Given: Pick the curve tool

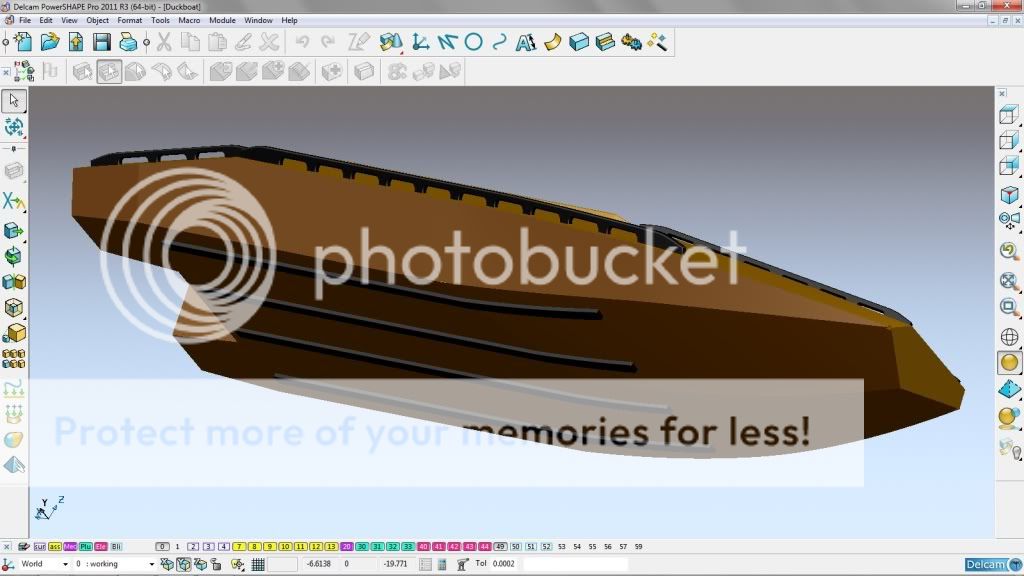Looking at the screenshot, I should pos(500,42).
